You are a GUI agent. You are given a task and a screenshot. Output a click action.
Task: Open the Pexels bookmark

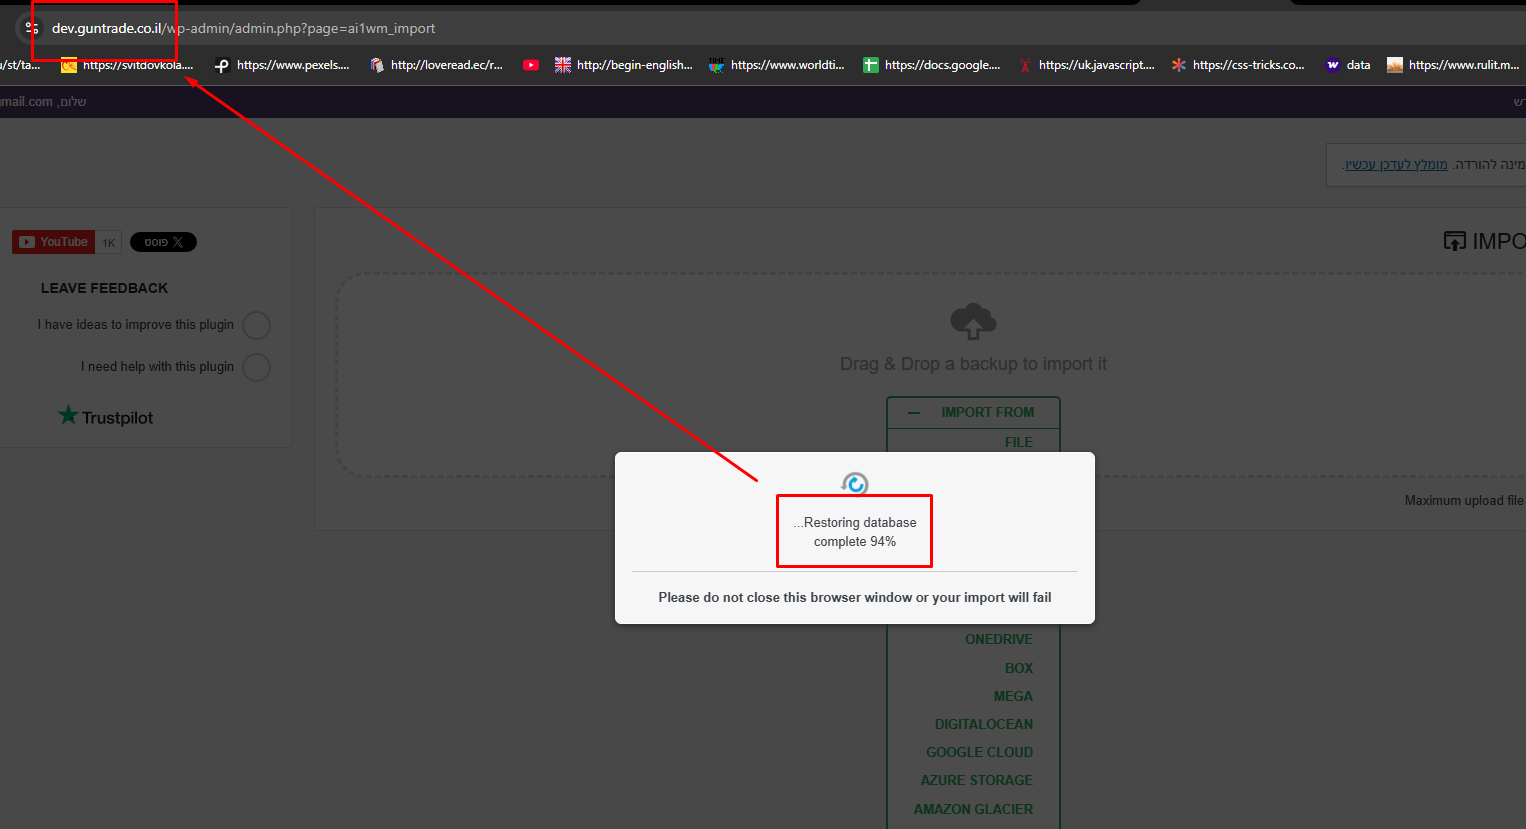(x=284, y=65)
